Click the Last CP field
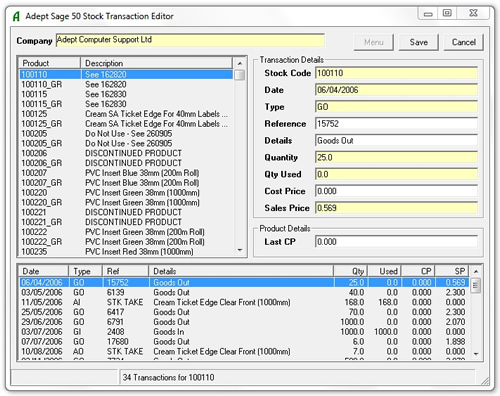The image size is (500, 396). click(396, 242)
